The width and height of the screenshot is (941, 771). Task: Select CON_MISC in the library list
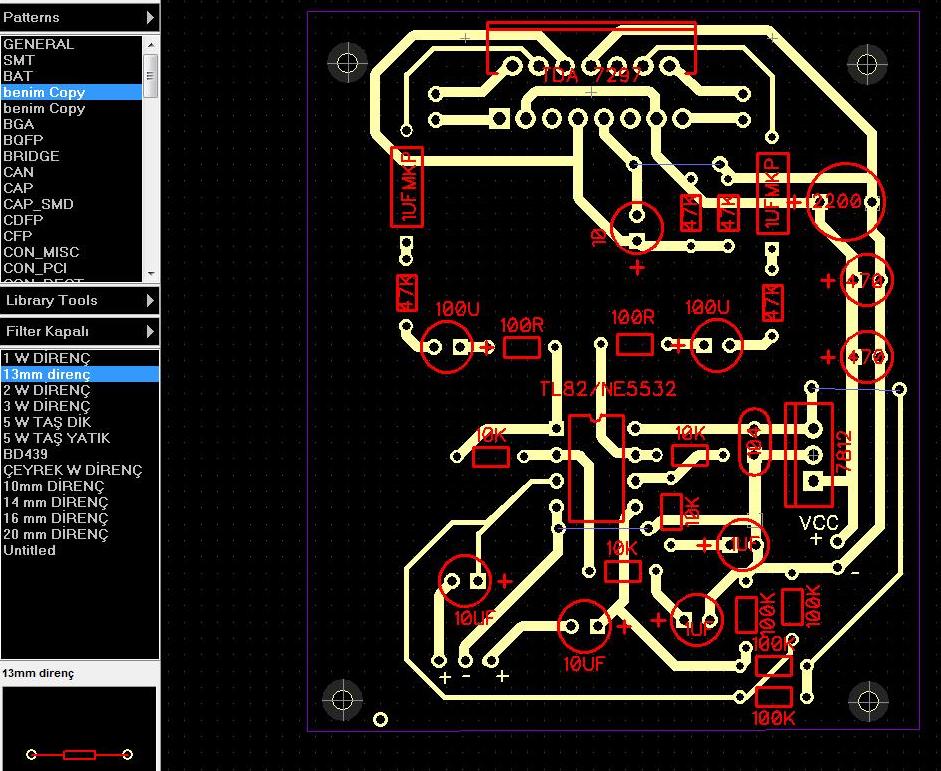tap(41, 252)
